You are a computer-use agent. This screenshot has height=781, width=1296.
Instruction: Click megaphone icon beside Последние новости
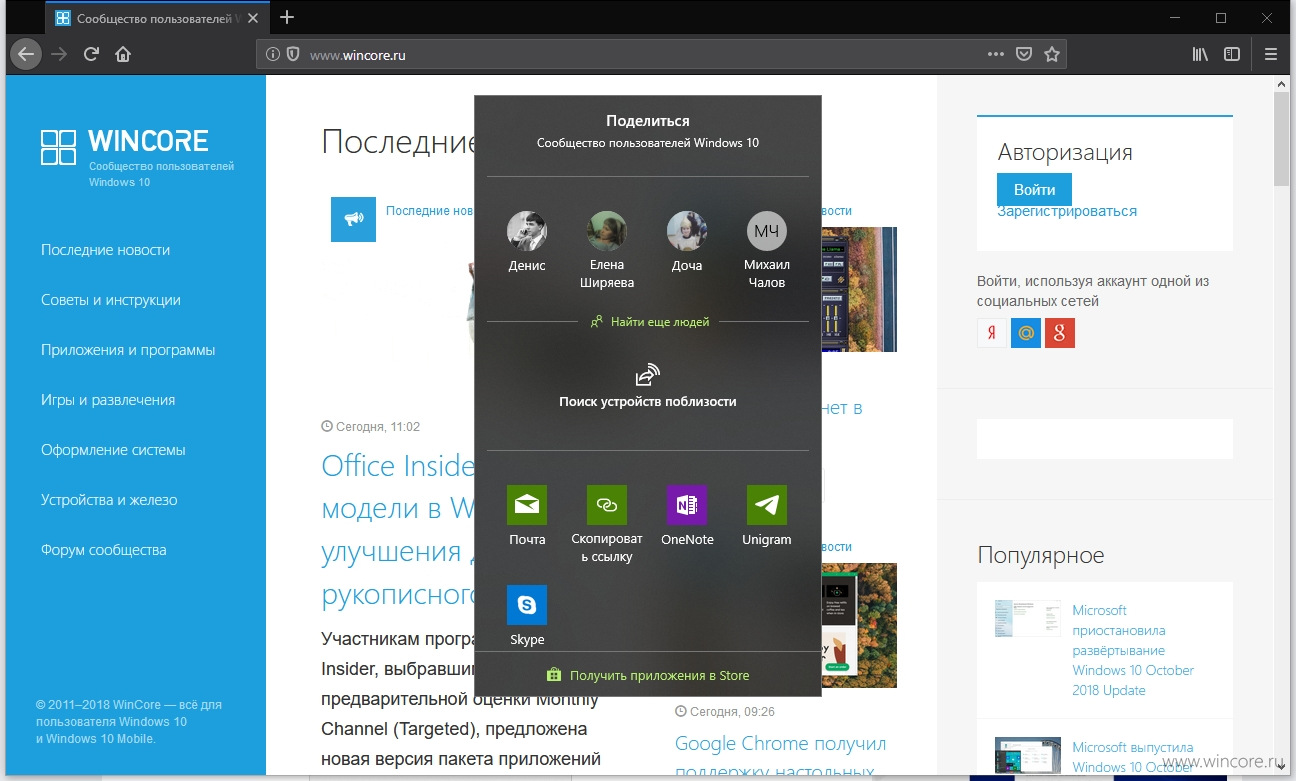click(x=353, y=219)
